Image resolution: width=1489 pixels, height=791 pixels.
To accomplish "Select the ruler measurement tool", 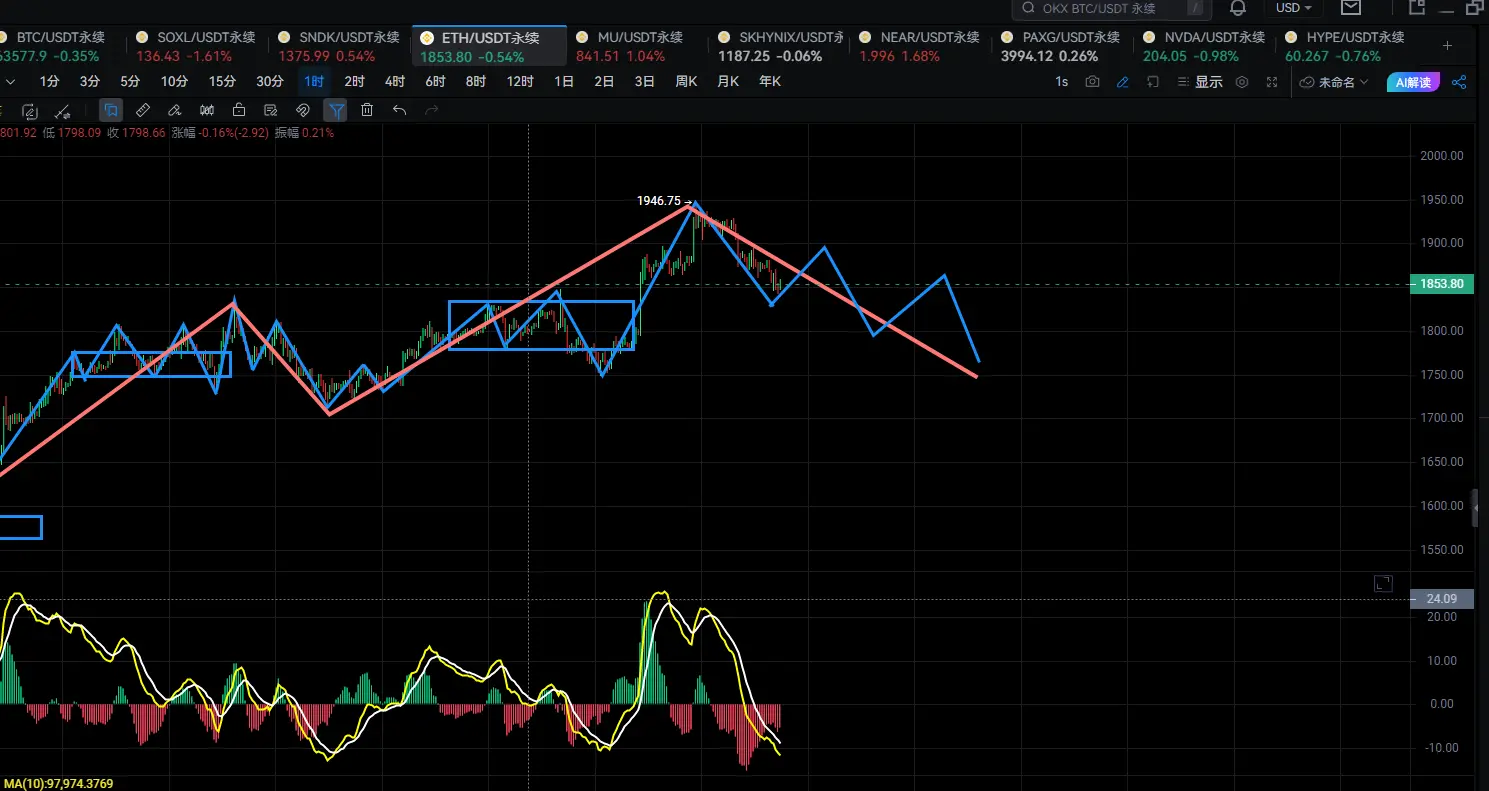I will tap(143, 111).
